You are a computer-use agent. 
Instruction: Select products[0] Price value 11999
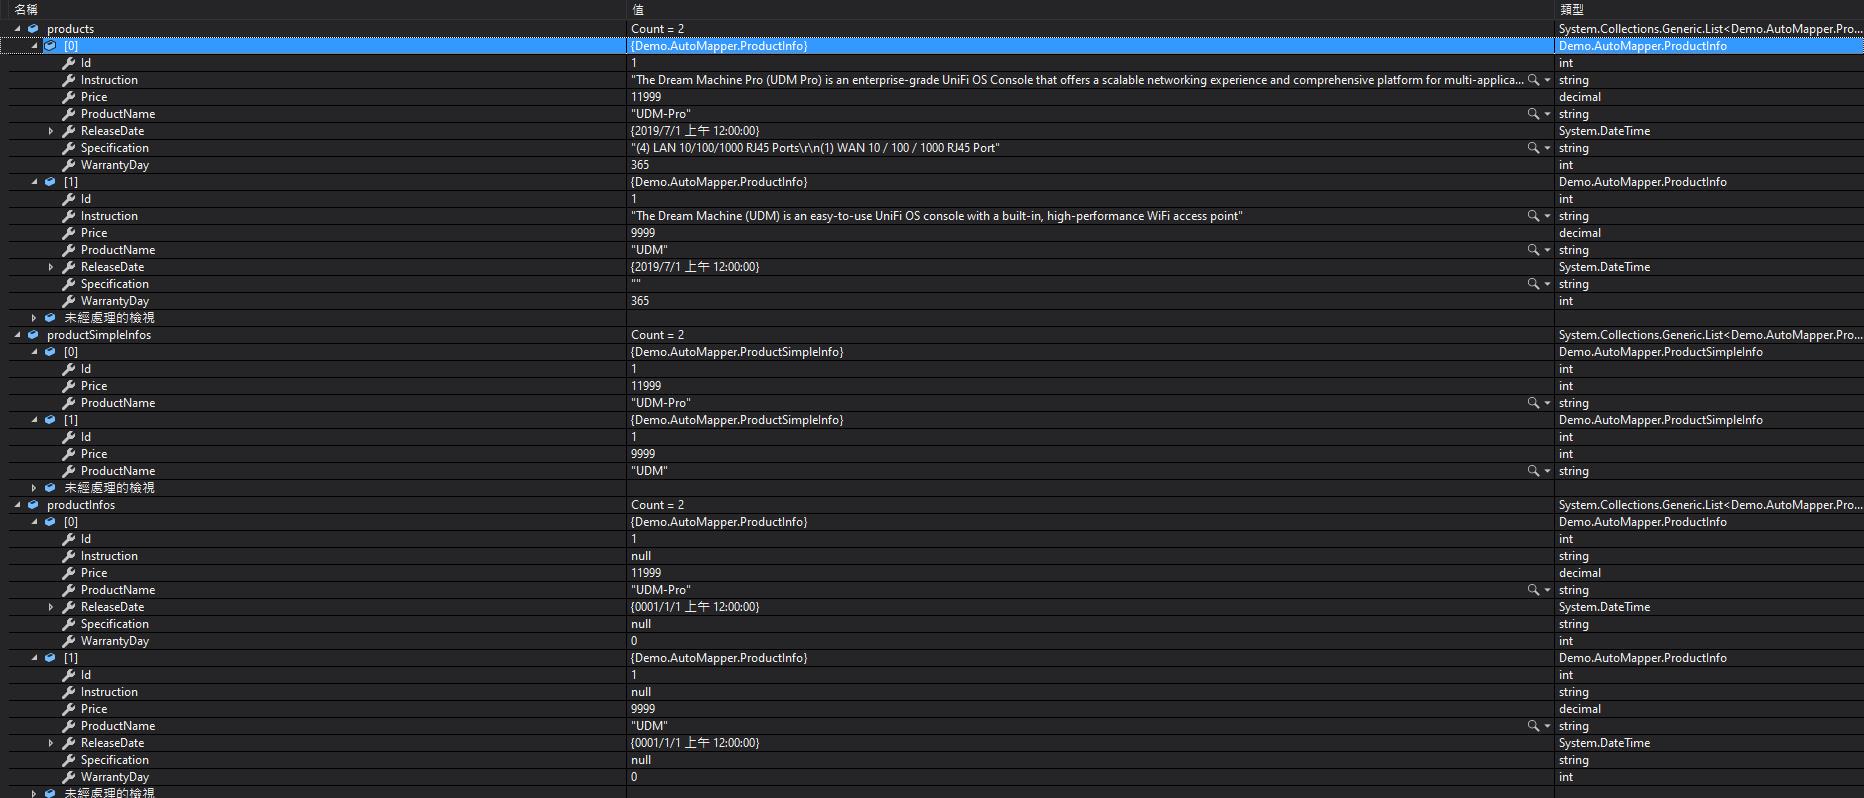click(x=646, y=97)
